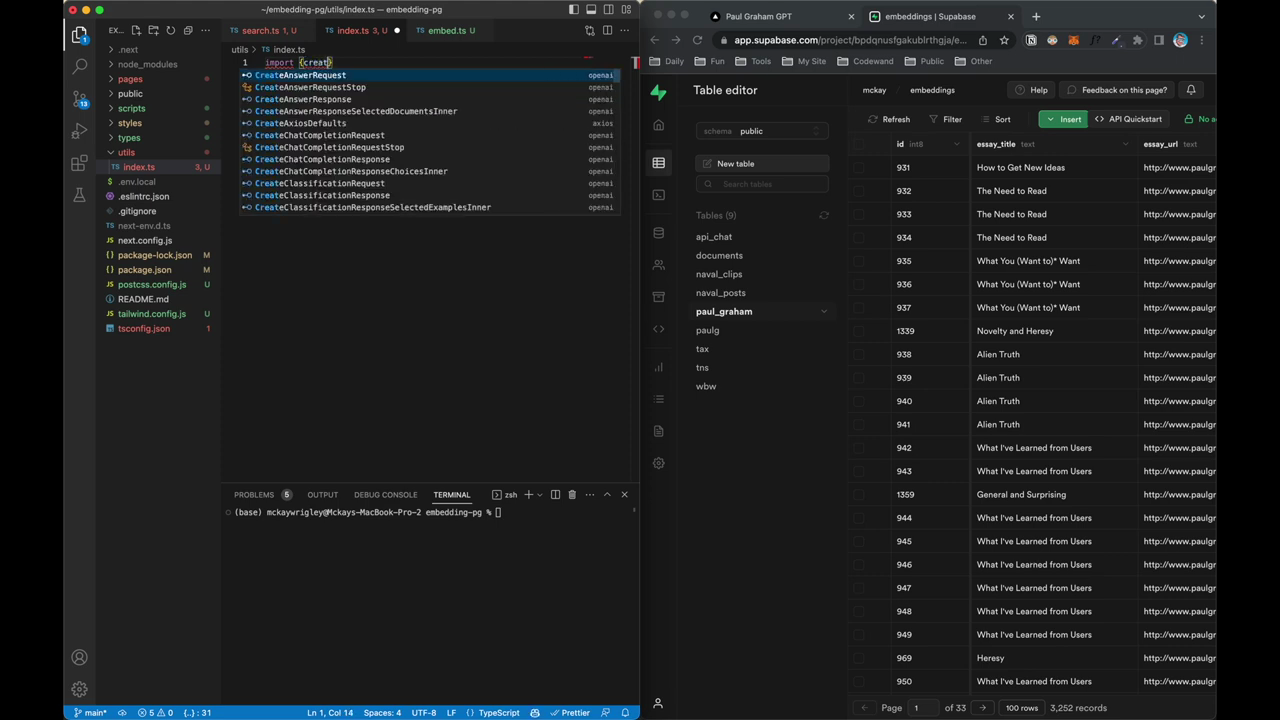The image size is (1280, 720).
Task: Check the Heresy row 969
Action: tap(859, 658)
